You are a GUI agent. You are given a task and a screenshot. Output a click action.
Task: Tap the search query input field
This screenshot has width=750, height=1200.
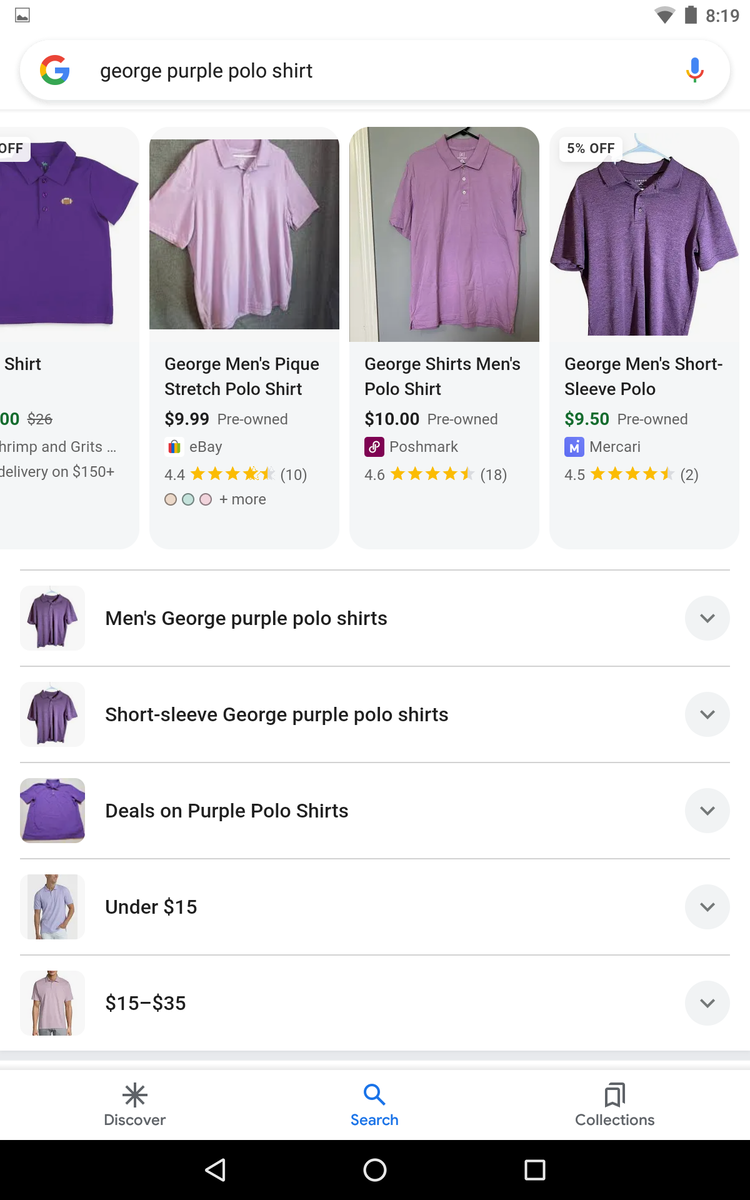380,71
